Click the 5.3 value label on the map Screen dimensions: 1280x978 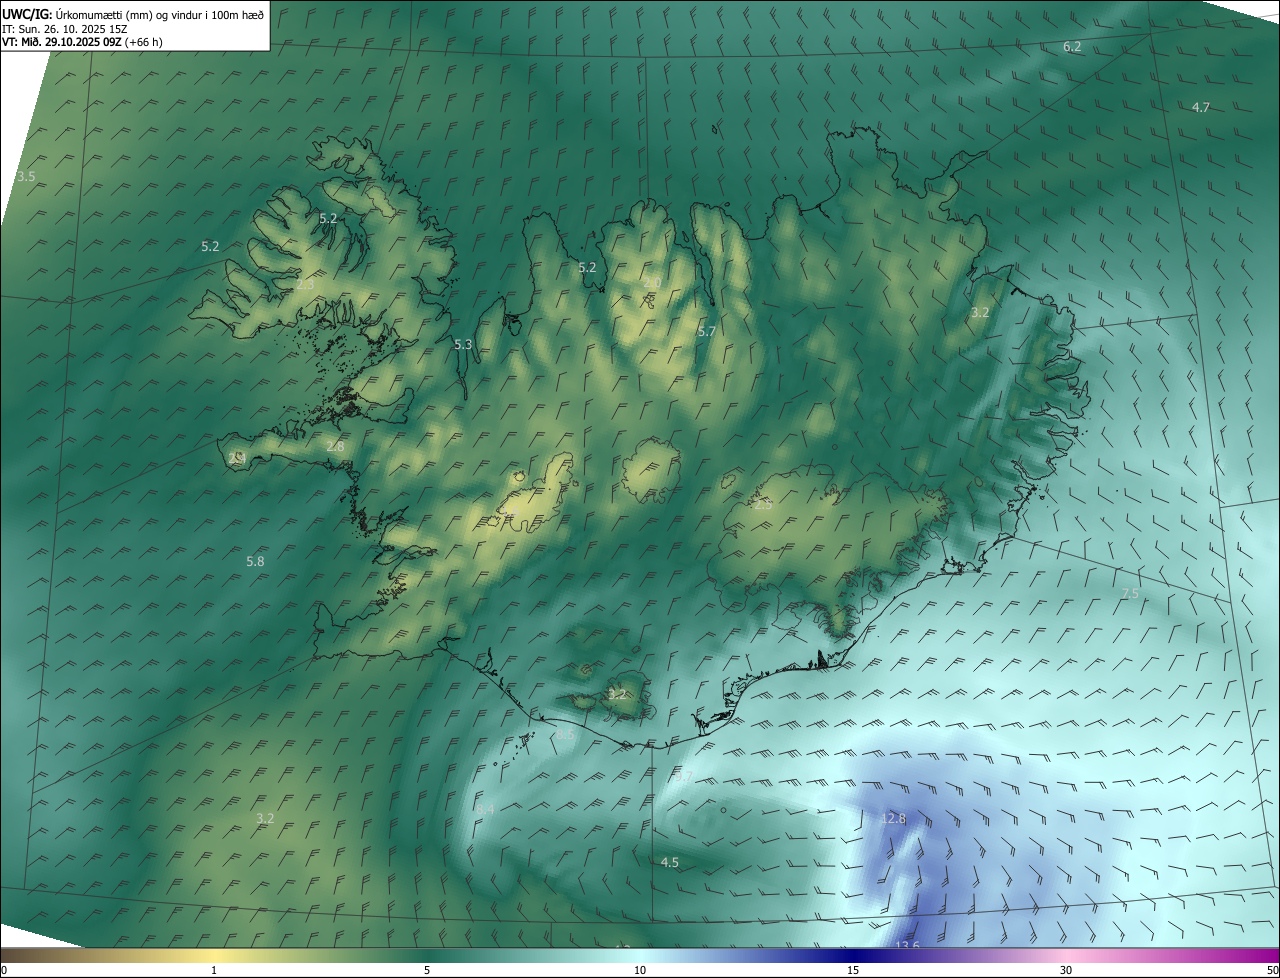tap(463, 344)
